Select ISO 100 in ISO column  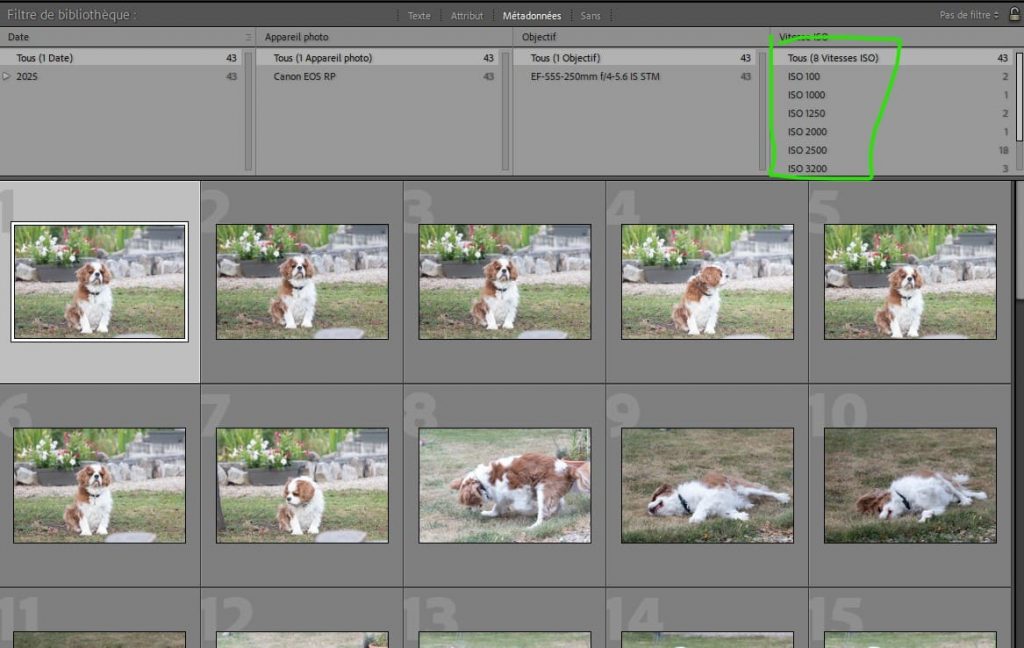804,77
